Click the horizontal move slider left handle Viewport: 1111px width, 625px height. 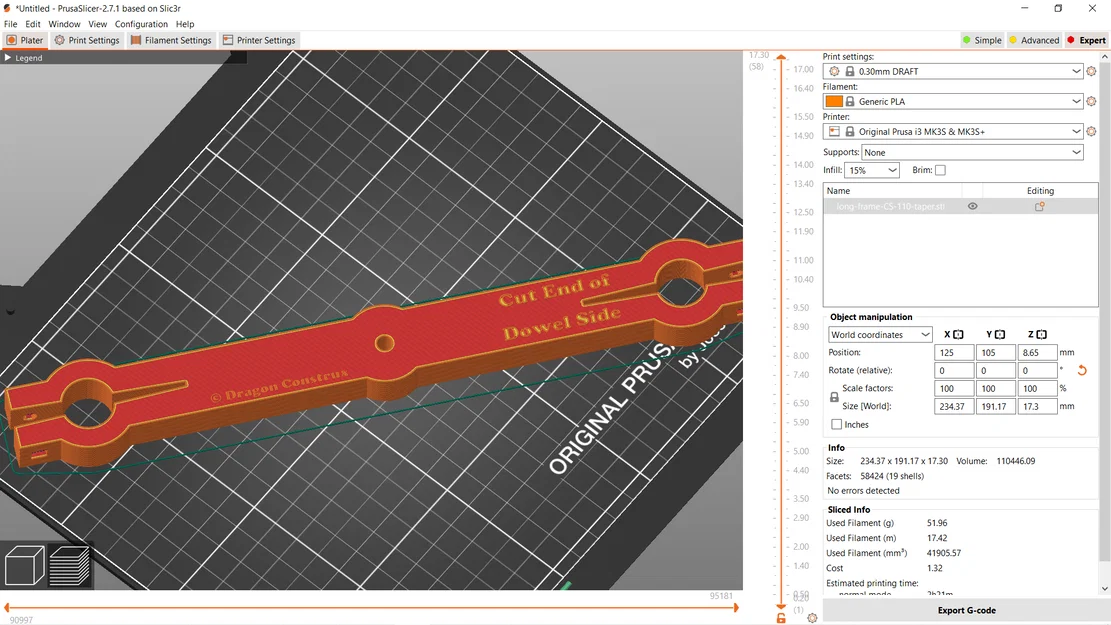pos(7,607)
